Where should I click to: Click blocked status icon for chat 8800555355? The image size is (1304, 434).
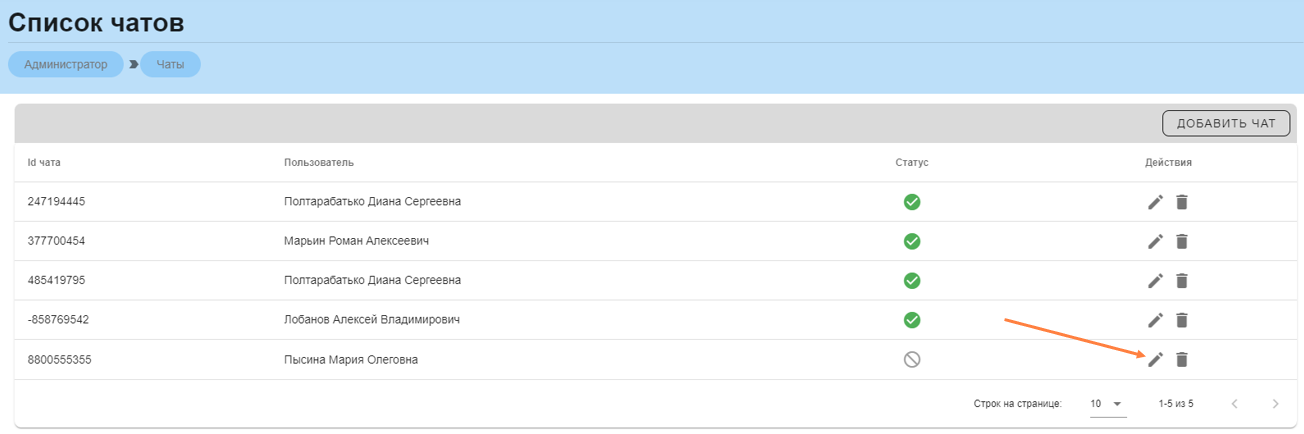pos(912,359)
